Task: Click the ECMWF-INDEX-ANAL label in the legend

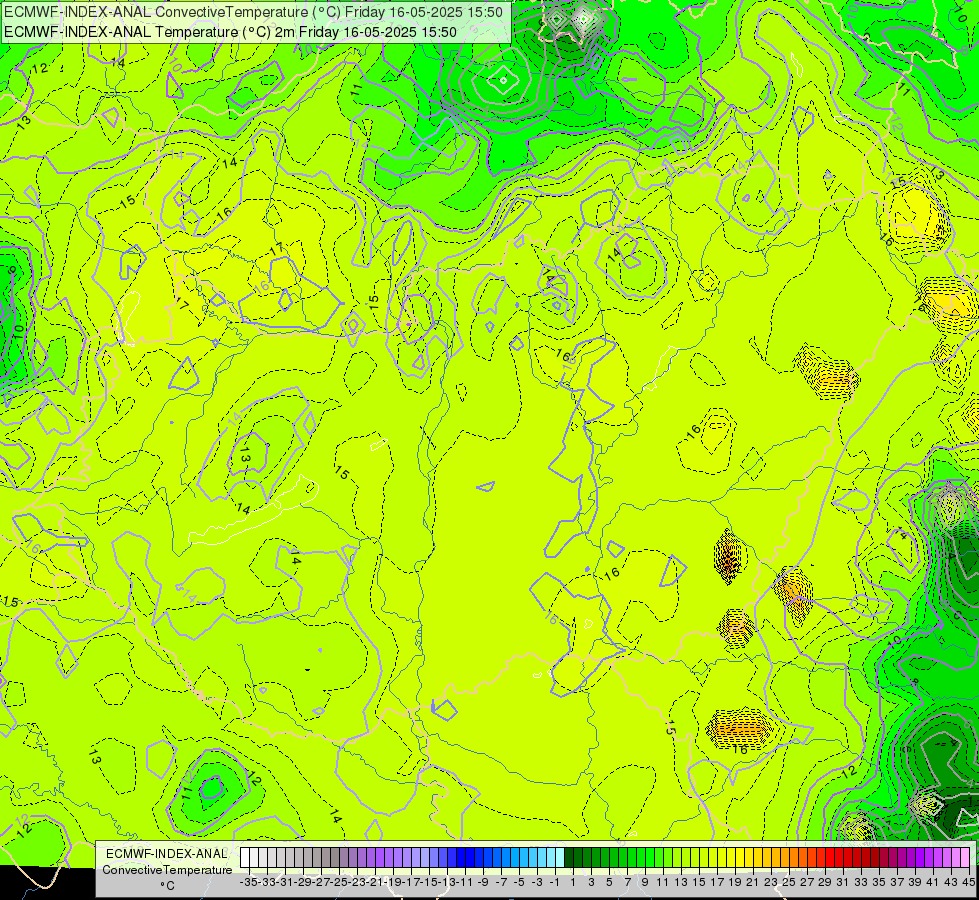Action: [167, 854]
